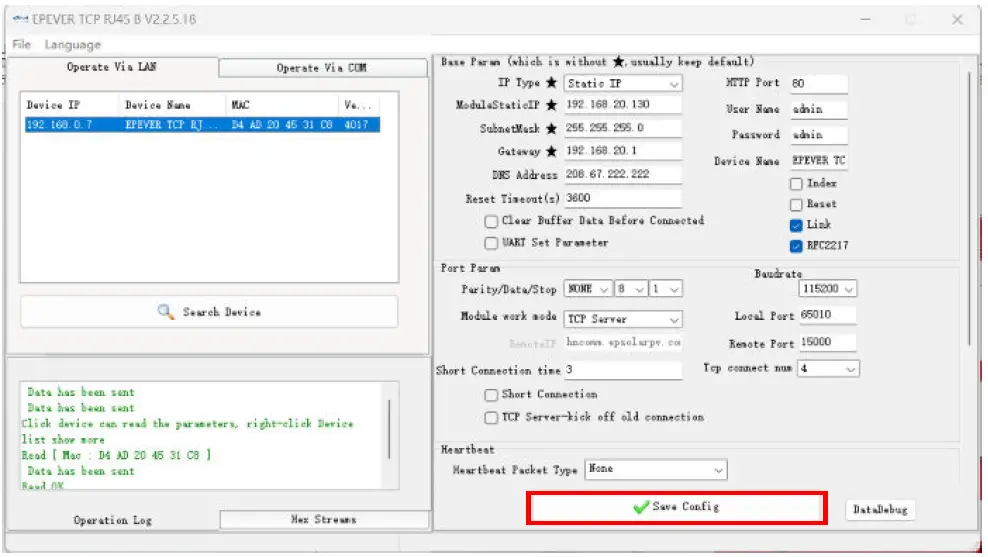Uncheck the RFC2217 checkbox
The image size is (988, 557).
[796, 246]
